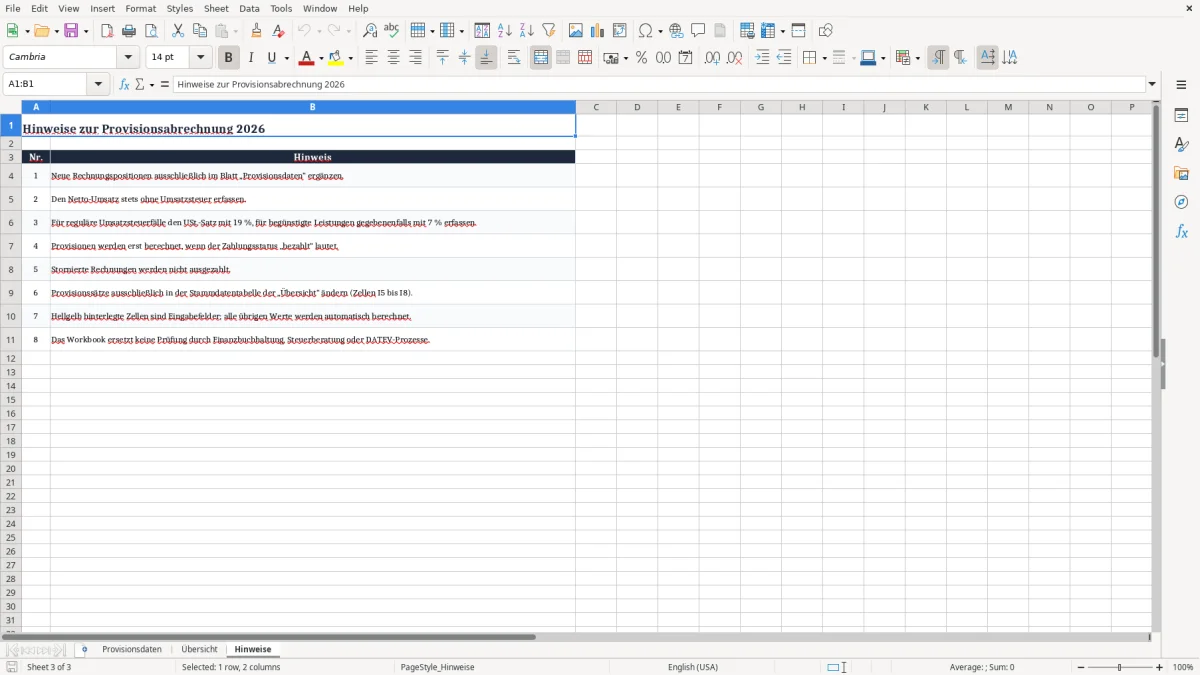Click the Spelling check icon

pyautogui.click(x=392, y=31)
